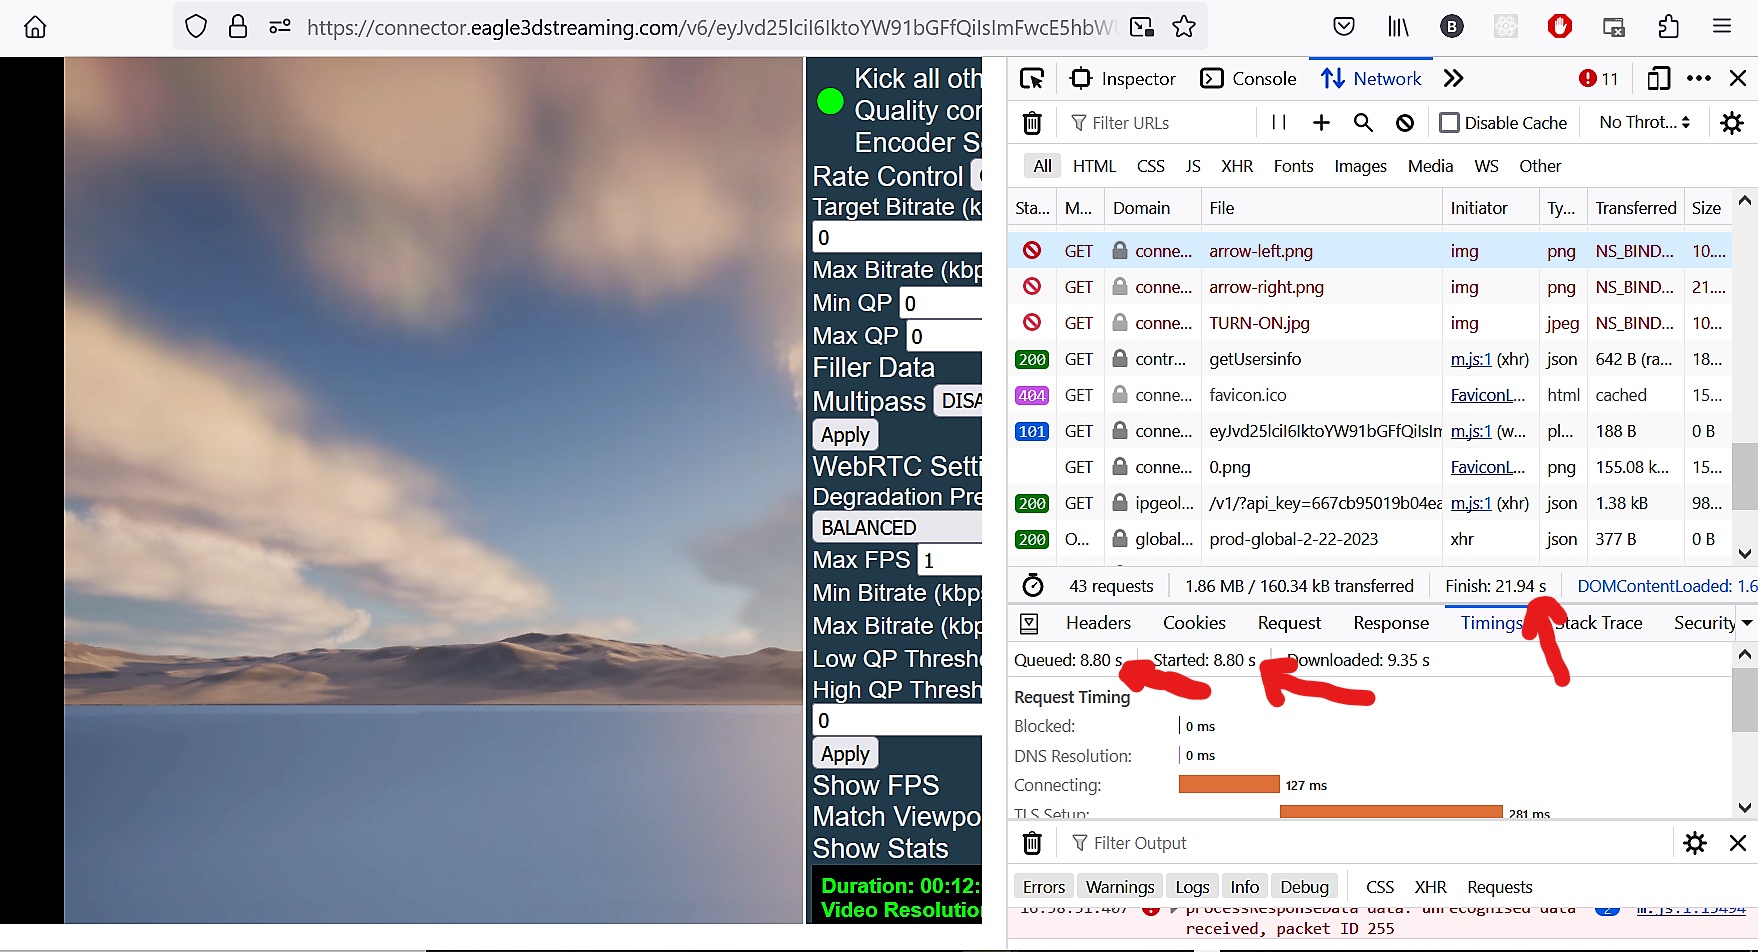Open the network search magnifier

click(x=1363, y=123)
